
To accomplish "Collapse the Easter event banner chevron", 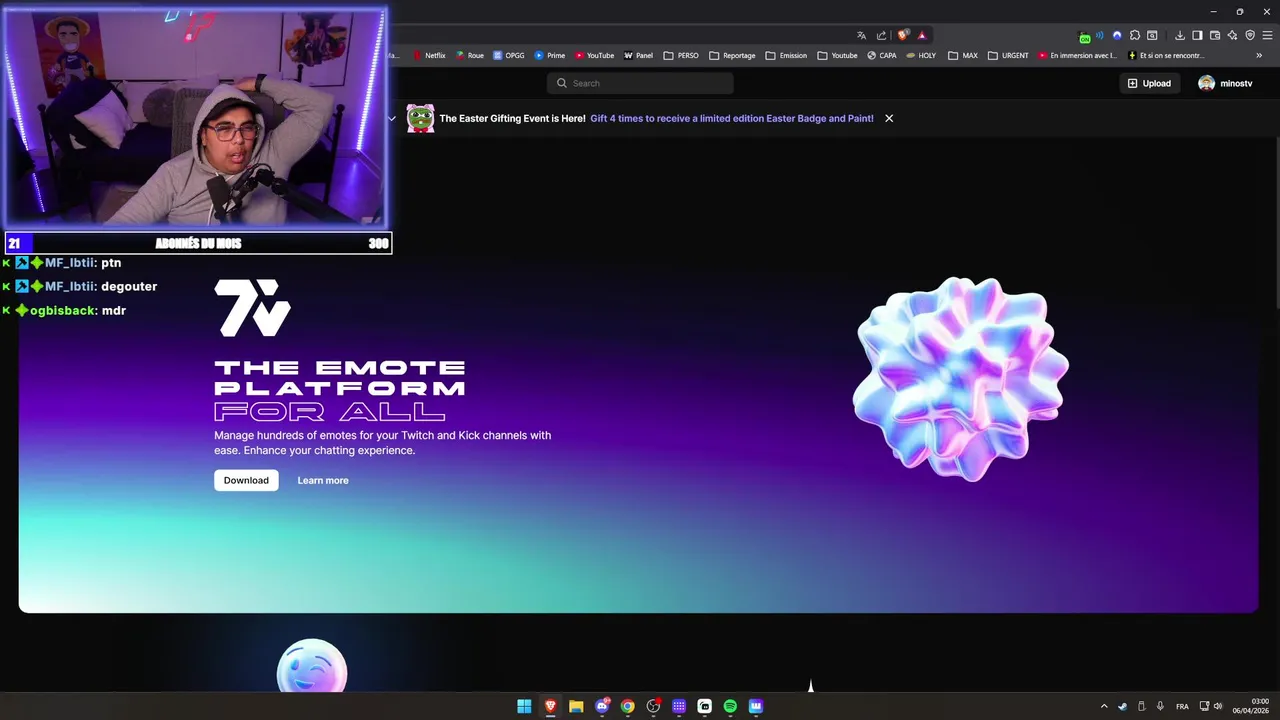I will pos(392,118).
